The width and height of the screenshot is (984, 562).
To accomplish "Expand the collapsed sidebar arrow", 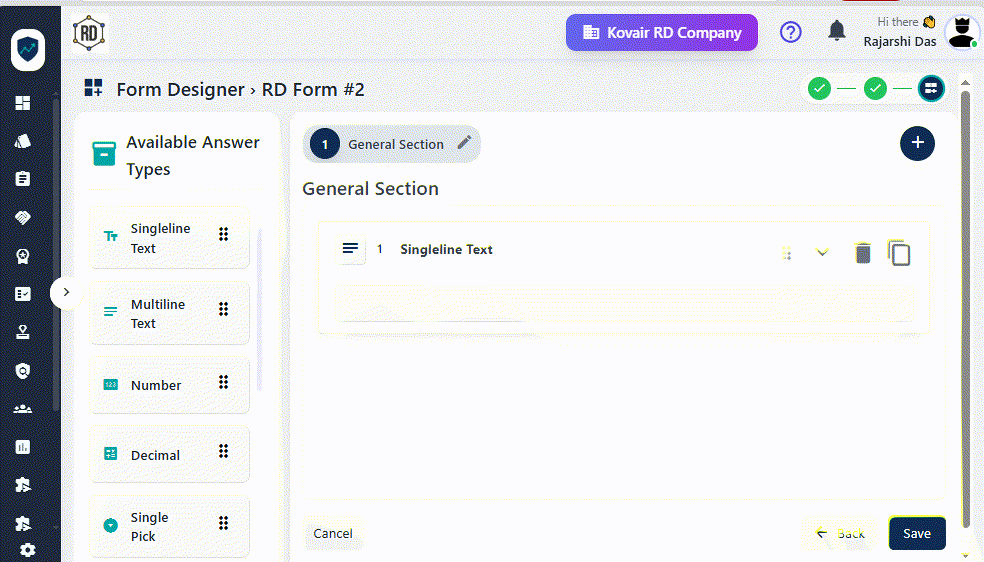I will point(67,292).
